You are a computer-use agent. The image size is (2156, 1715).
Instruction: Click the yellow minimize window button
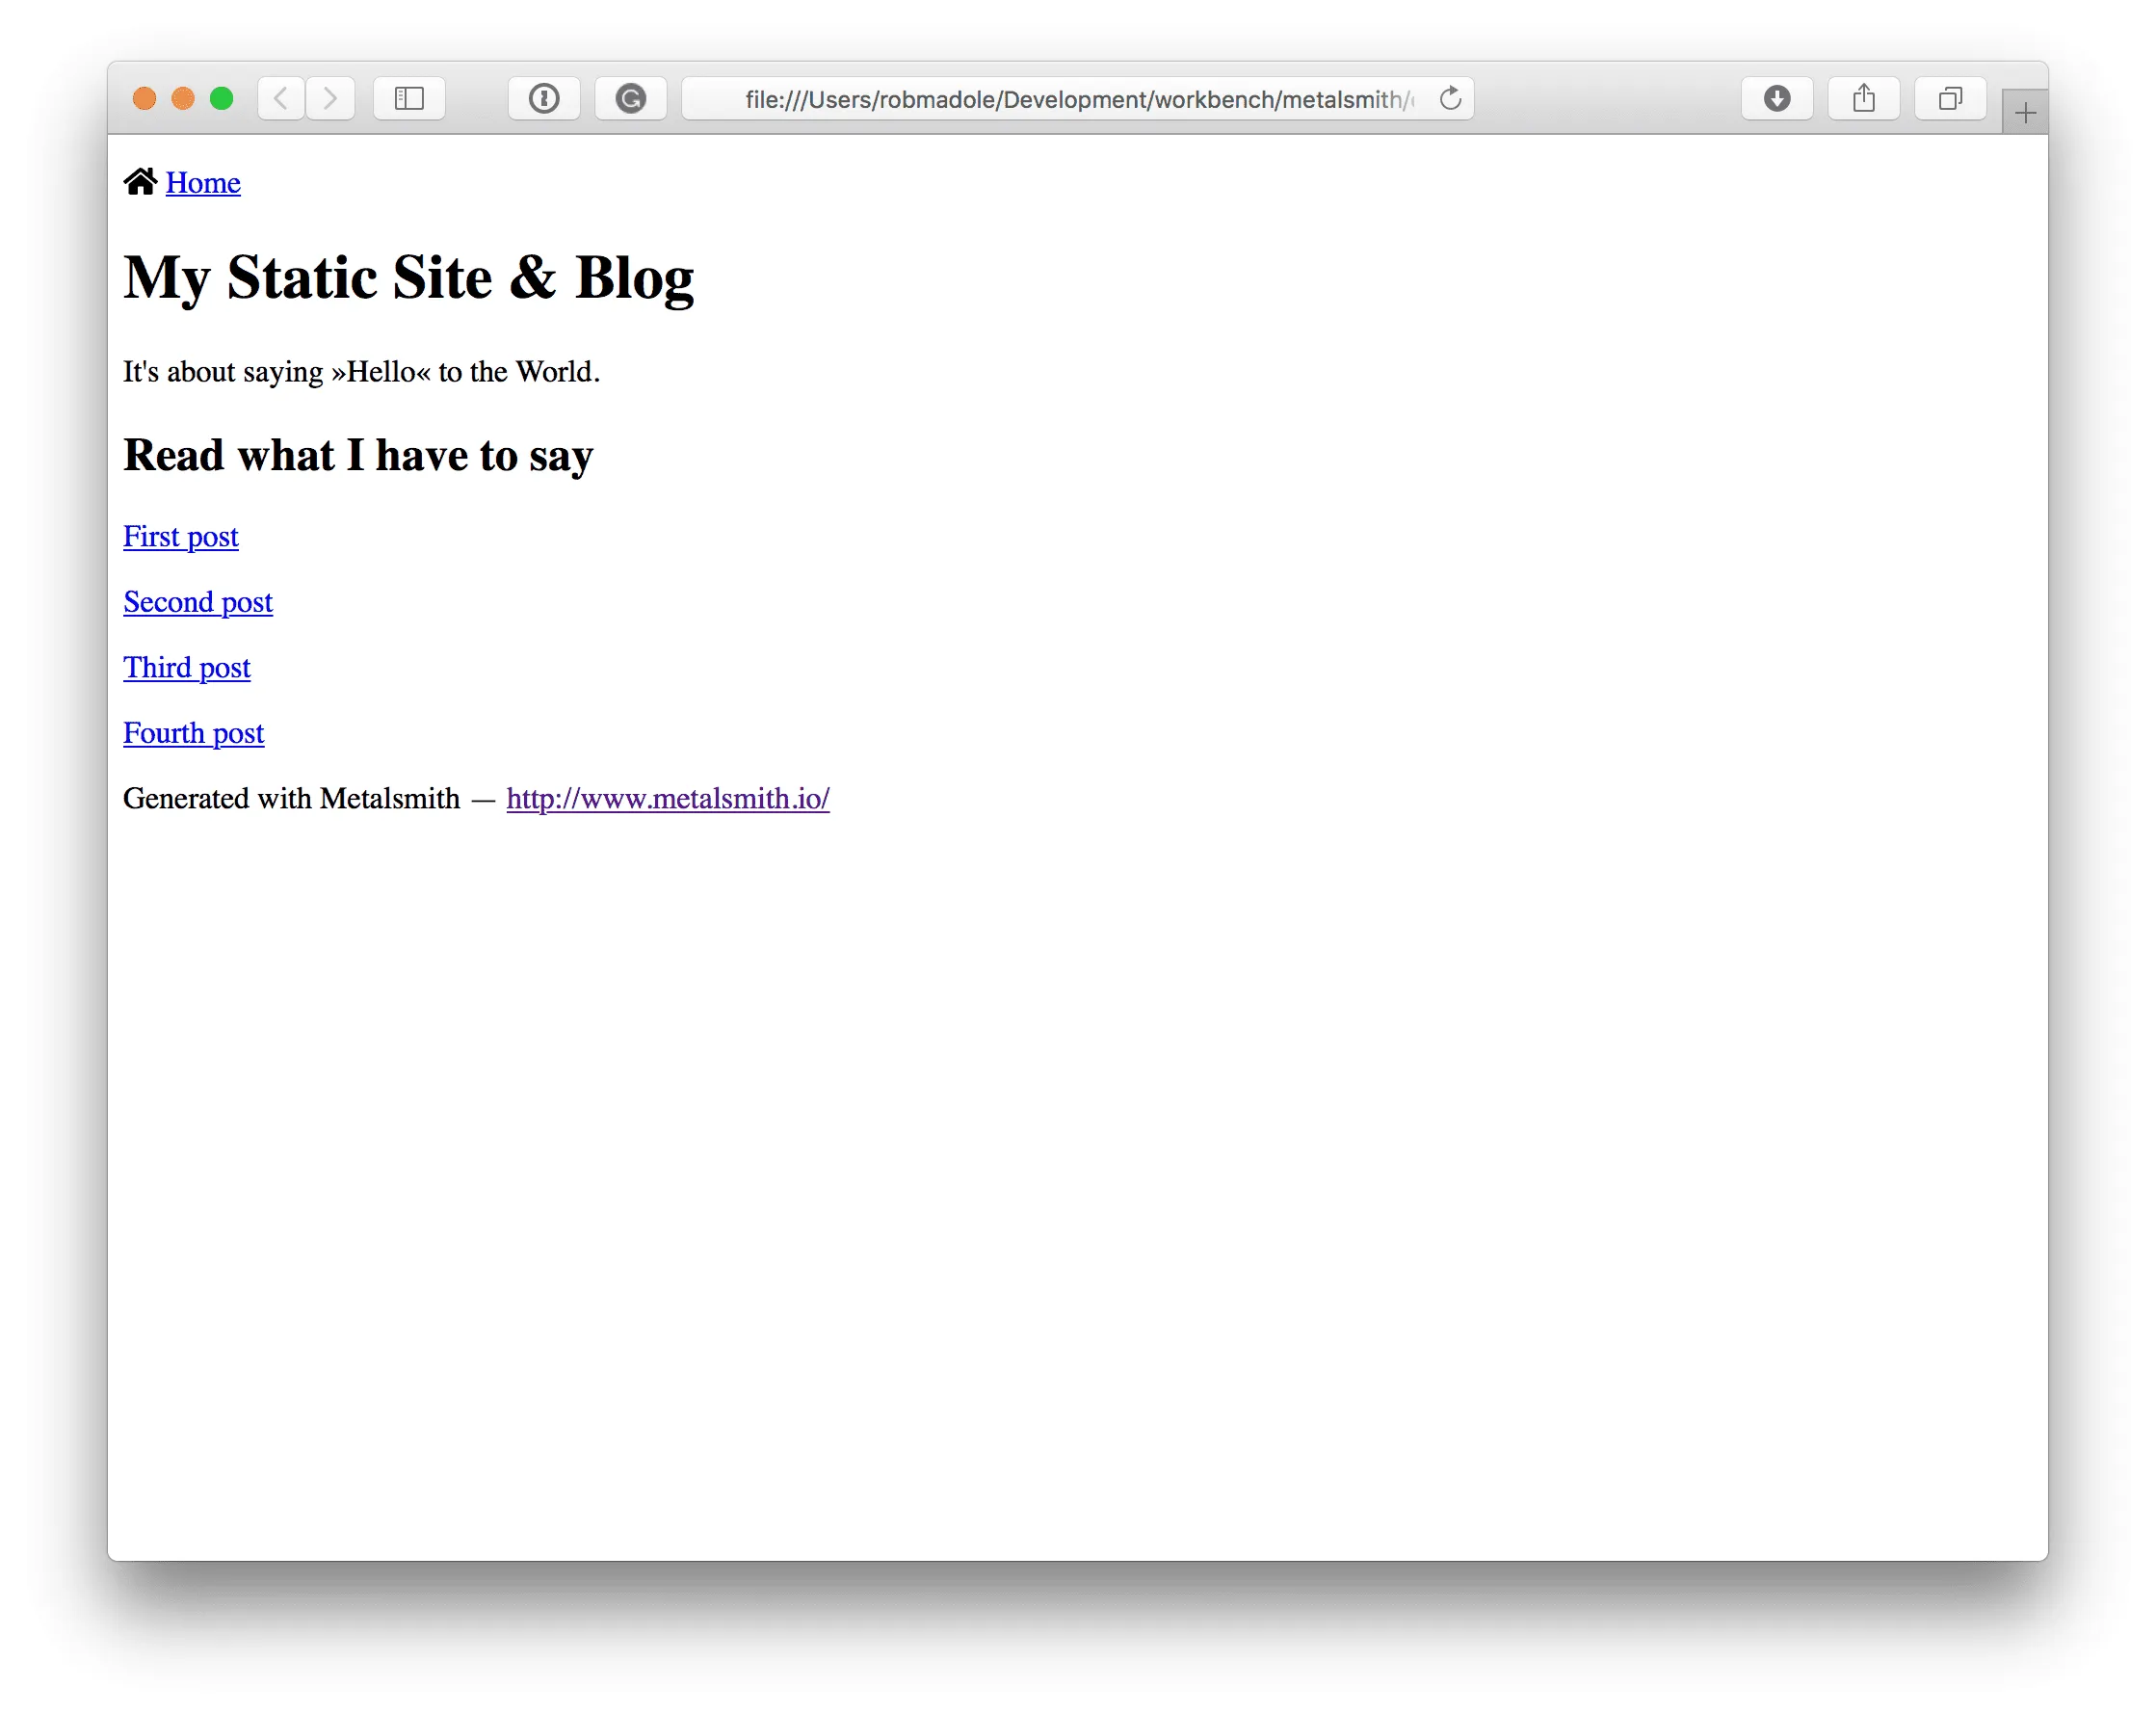tap(183, 98)
